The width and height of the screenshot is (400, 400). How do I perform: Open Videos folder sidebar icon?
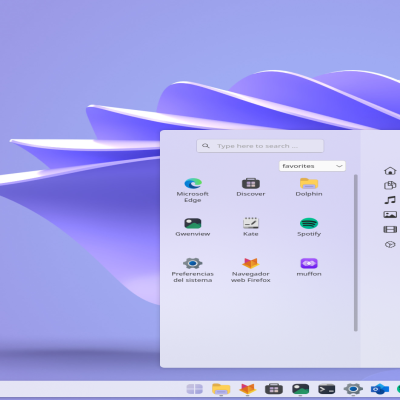[x=390, y=229]
